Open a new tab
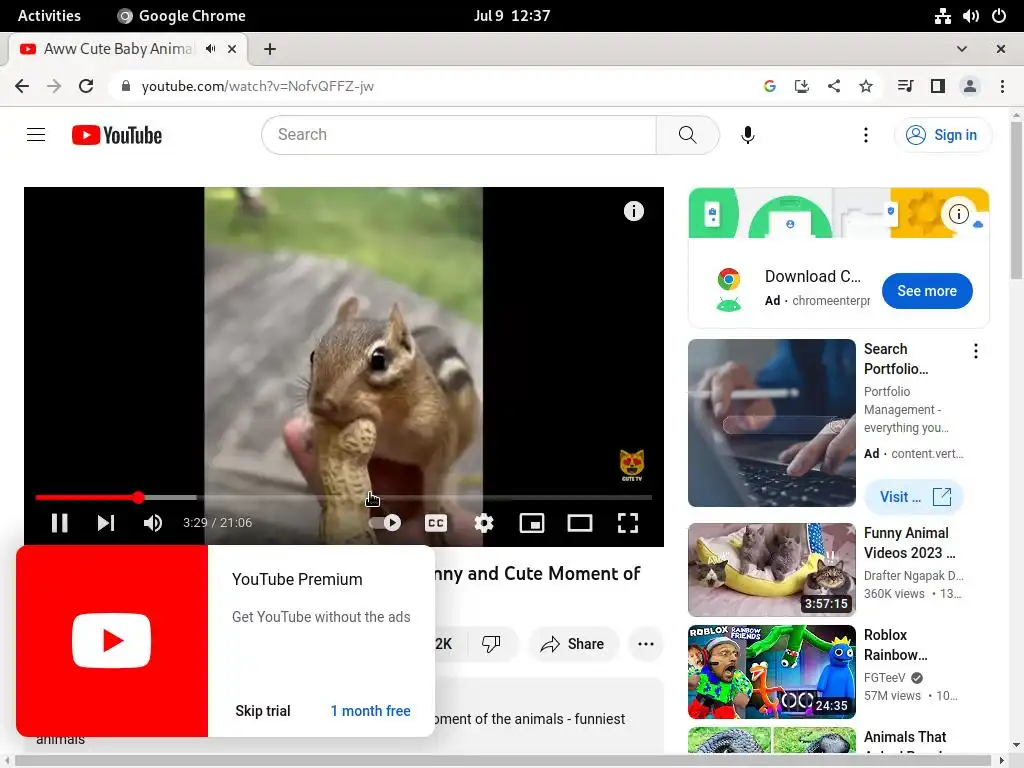The height and width of the screenshot is (768, 1024). pyautogui.click(x=270, y=49)
